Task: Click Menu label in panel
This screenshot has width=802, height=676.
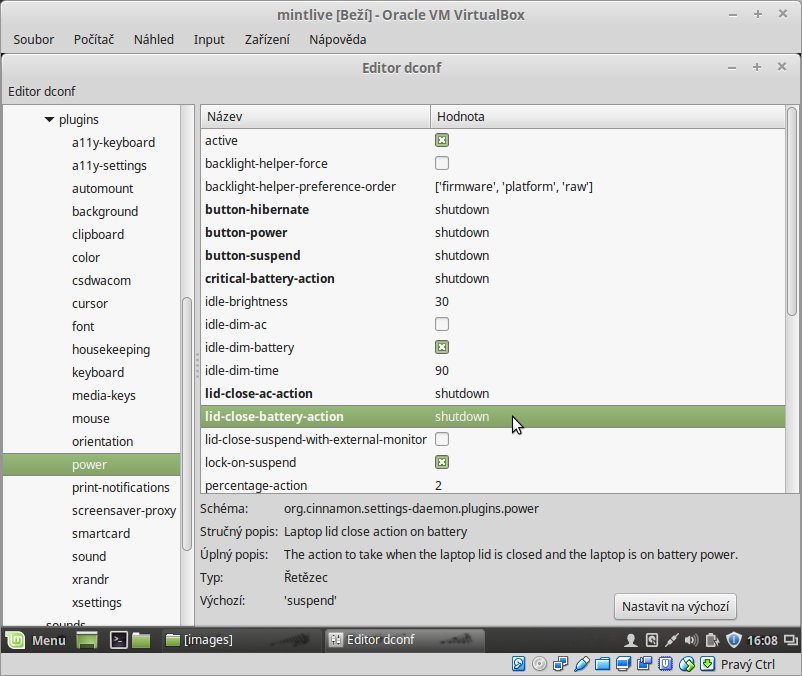Action: click(49, 640)
